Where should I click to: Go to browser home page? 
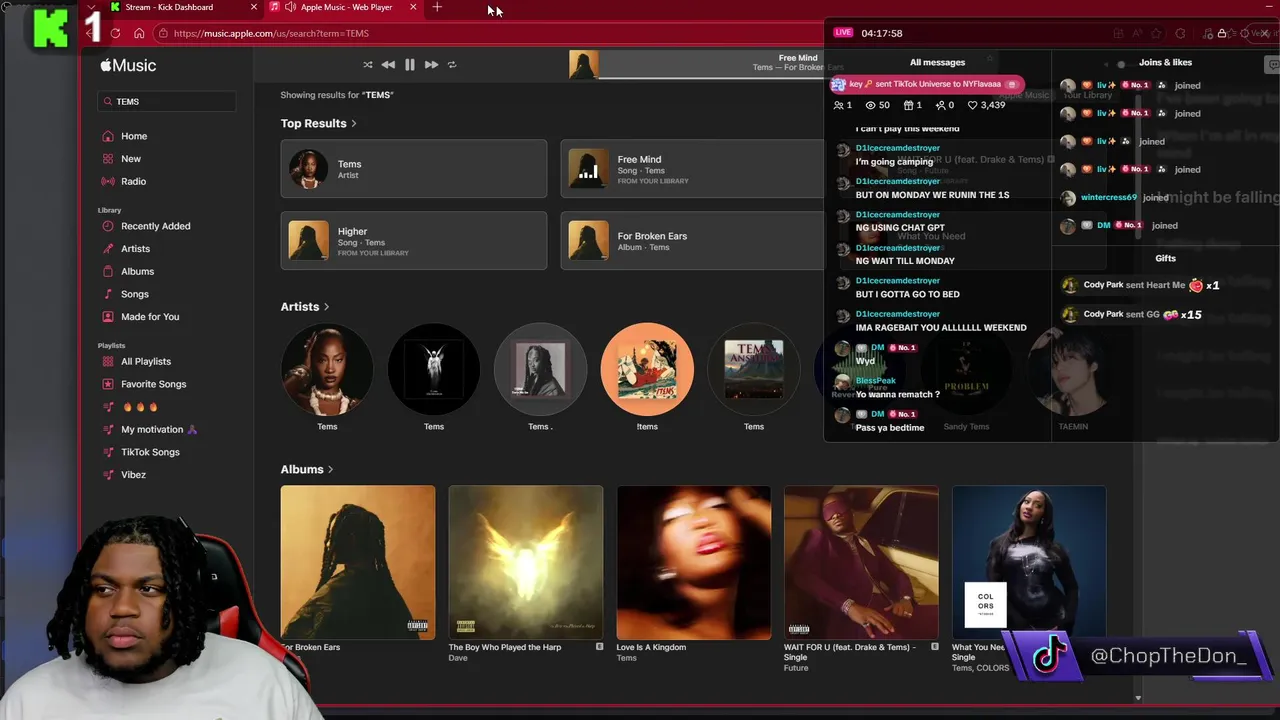pyautogui.click(x=139, y=33)
